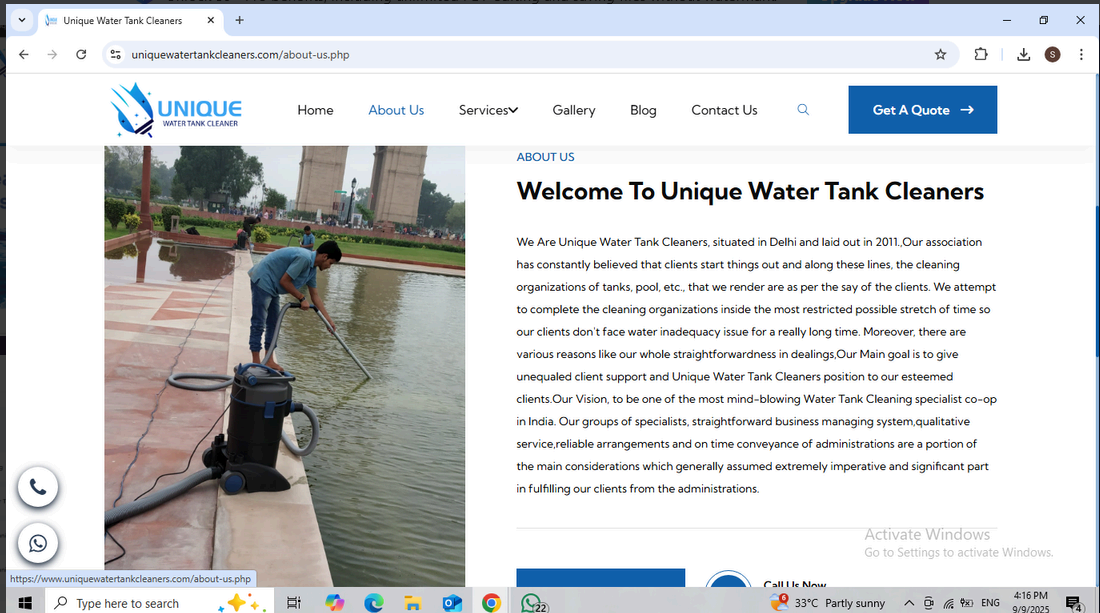View site information icon in address bar
This screenshot has width=1100, height=613.
coord(116,55)
